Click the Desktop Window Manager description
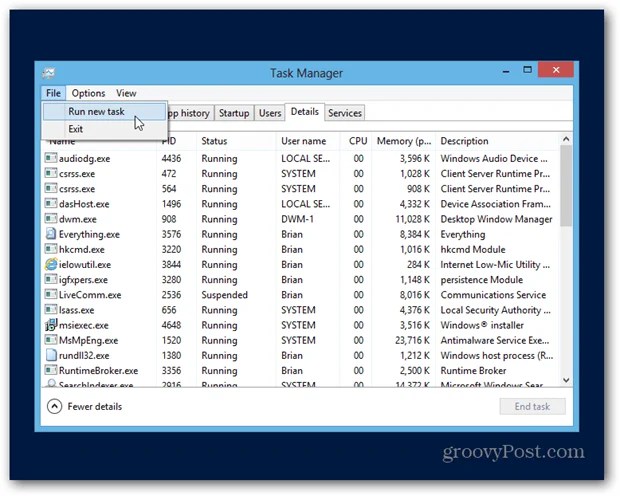620x496 pixels. coord(496,219)
